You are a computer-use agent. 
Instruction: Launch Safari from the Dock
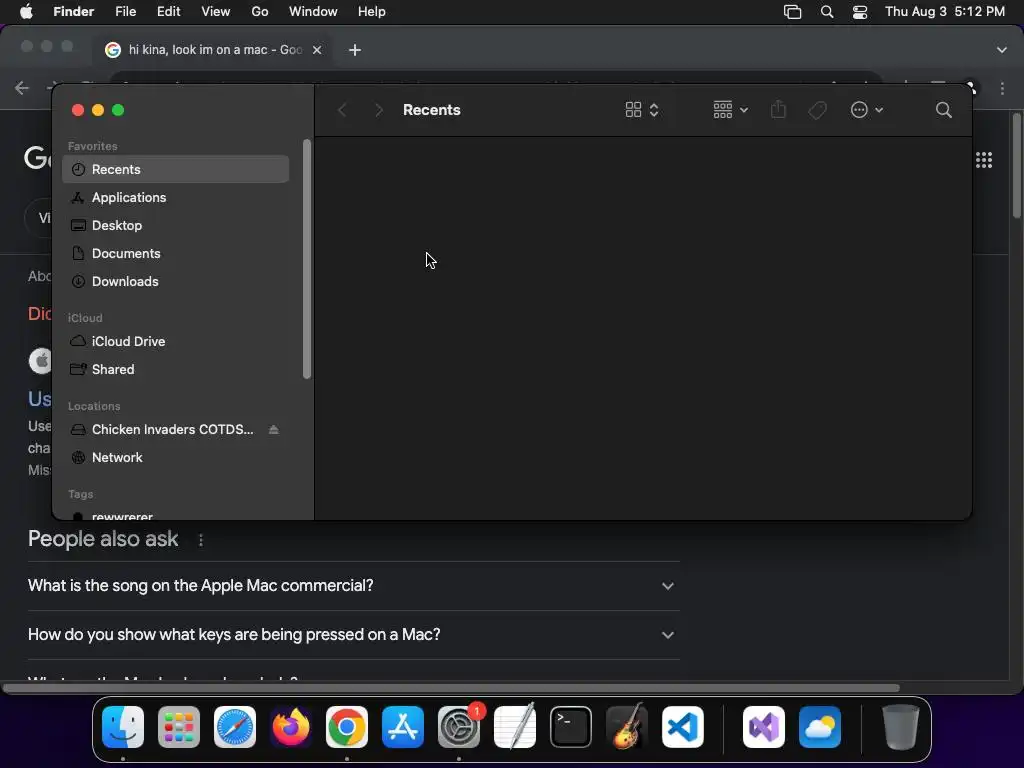235,727
